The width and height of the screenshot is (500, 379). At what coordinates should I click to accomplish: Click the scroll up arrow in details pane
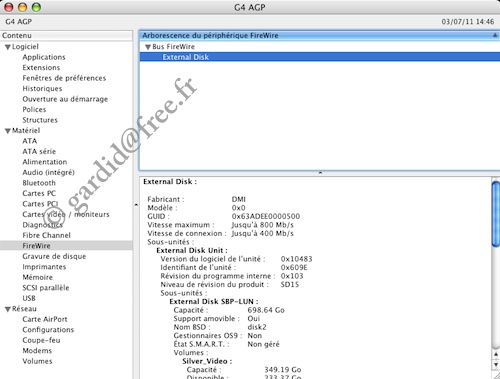pyautogui.click(x=496, y=354)
